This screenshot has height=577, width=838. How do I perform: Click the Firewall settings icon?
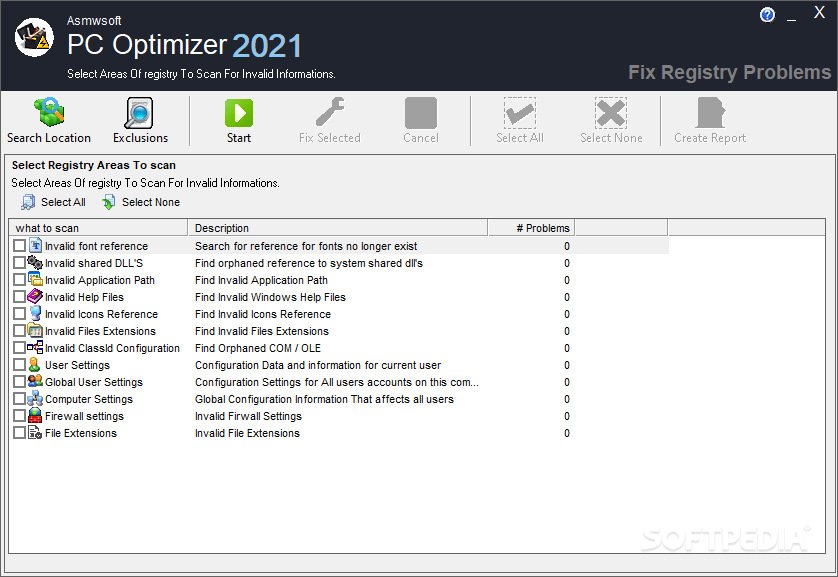click(35, 416)
